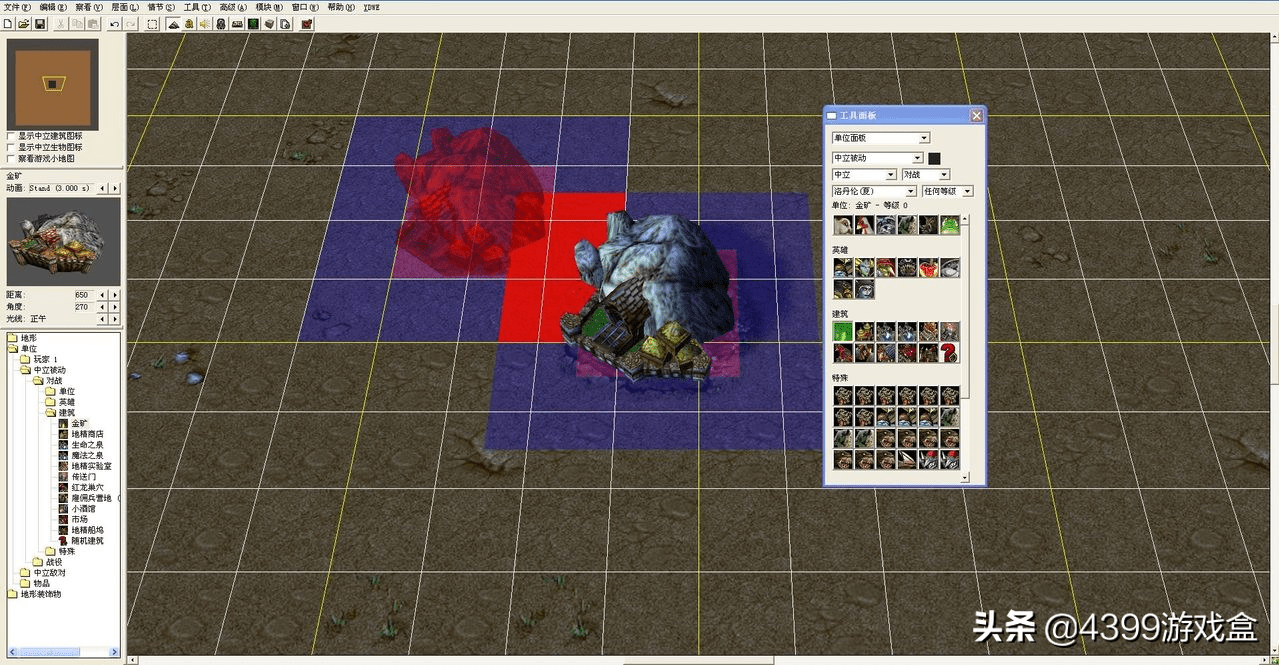This screenshot has width=1279, height=665.
Task: Click the Paste clipboard icon
Action: click(x=94, y=23)
